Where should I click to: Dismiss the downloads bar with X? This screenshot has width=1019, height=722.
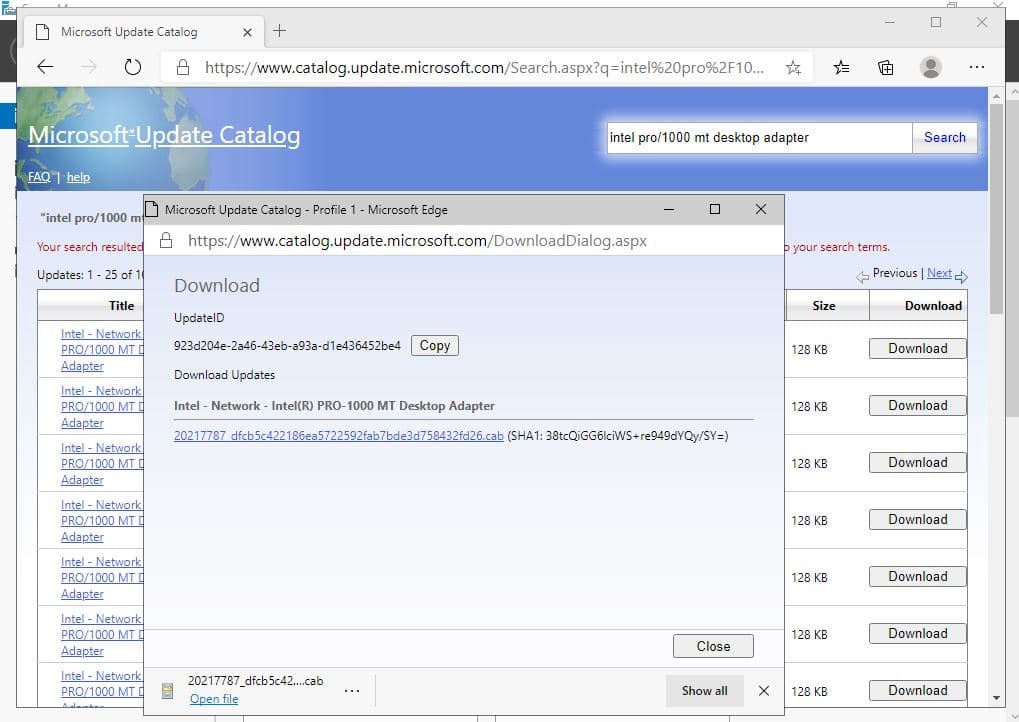(764, 690)
